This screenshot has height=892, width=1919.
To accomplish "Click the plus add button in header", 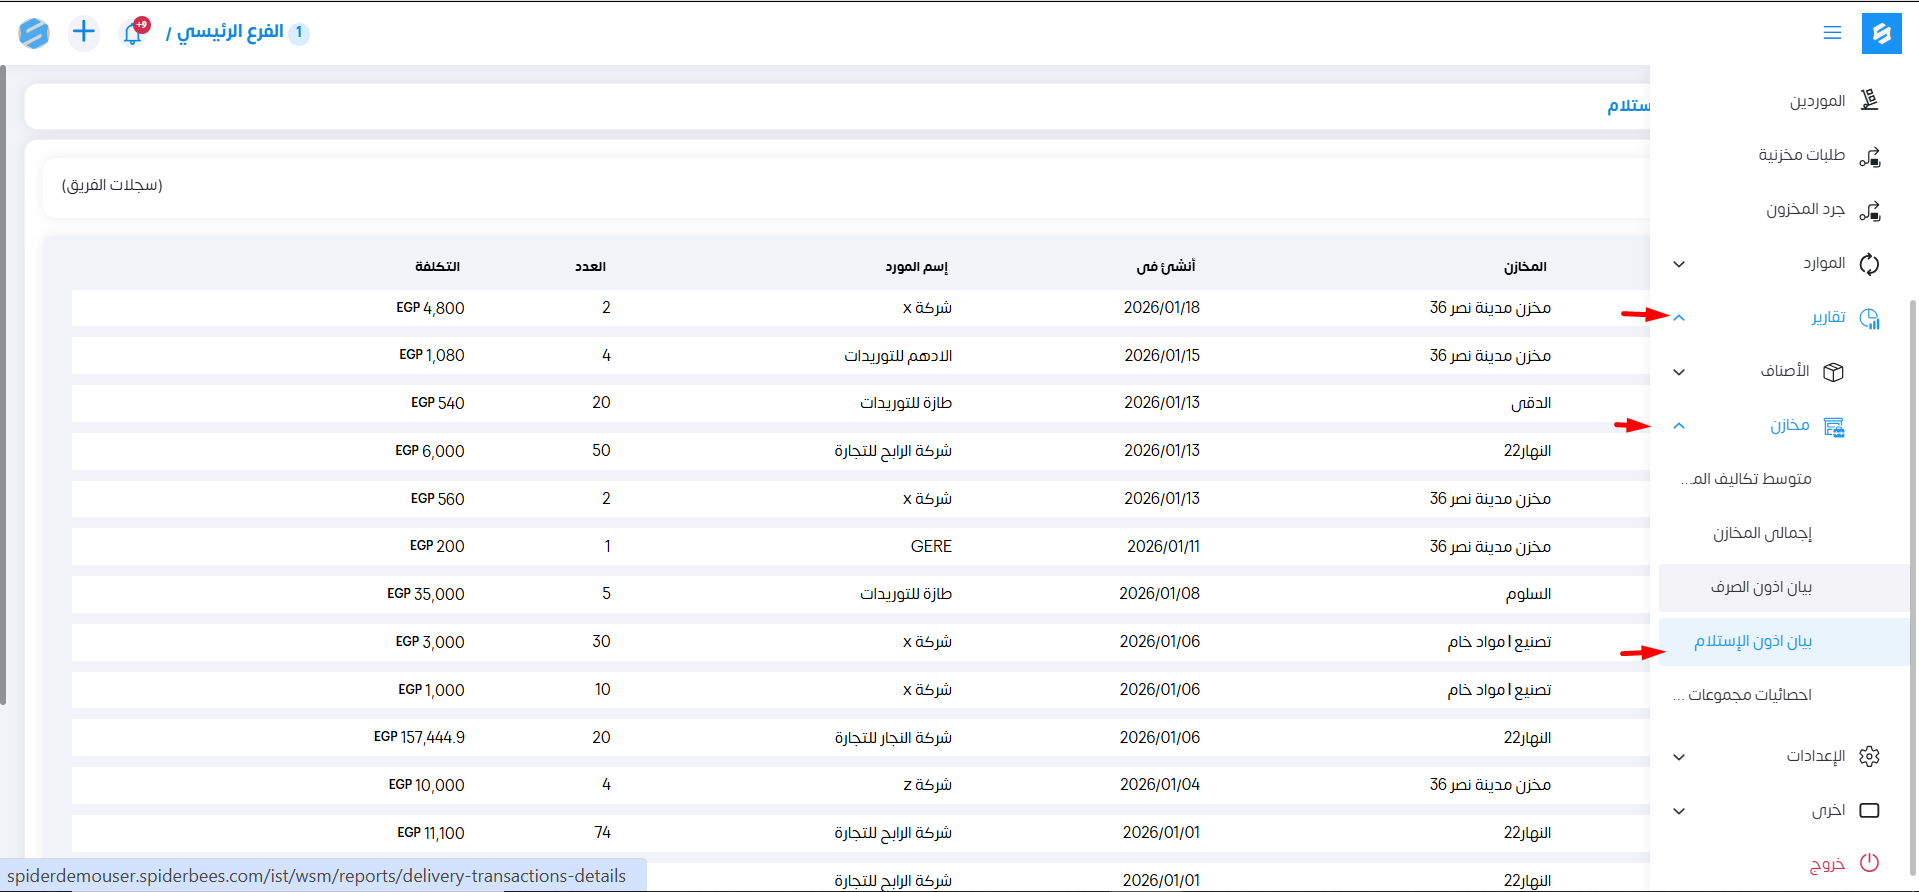I will point(84,32).
